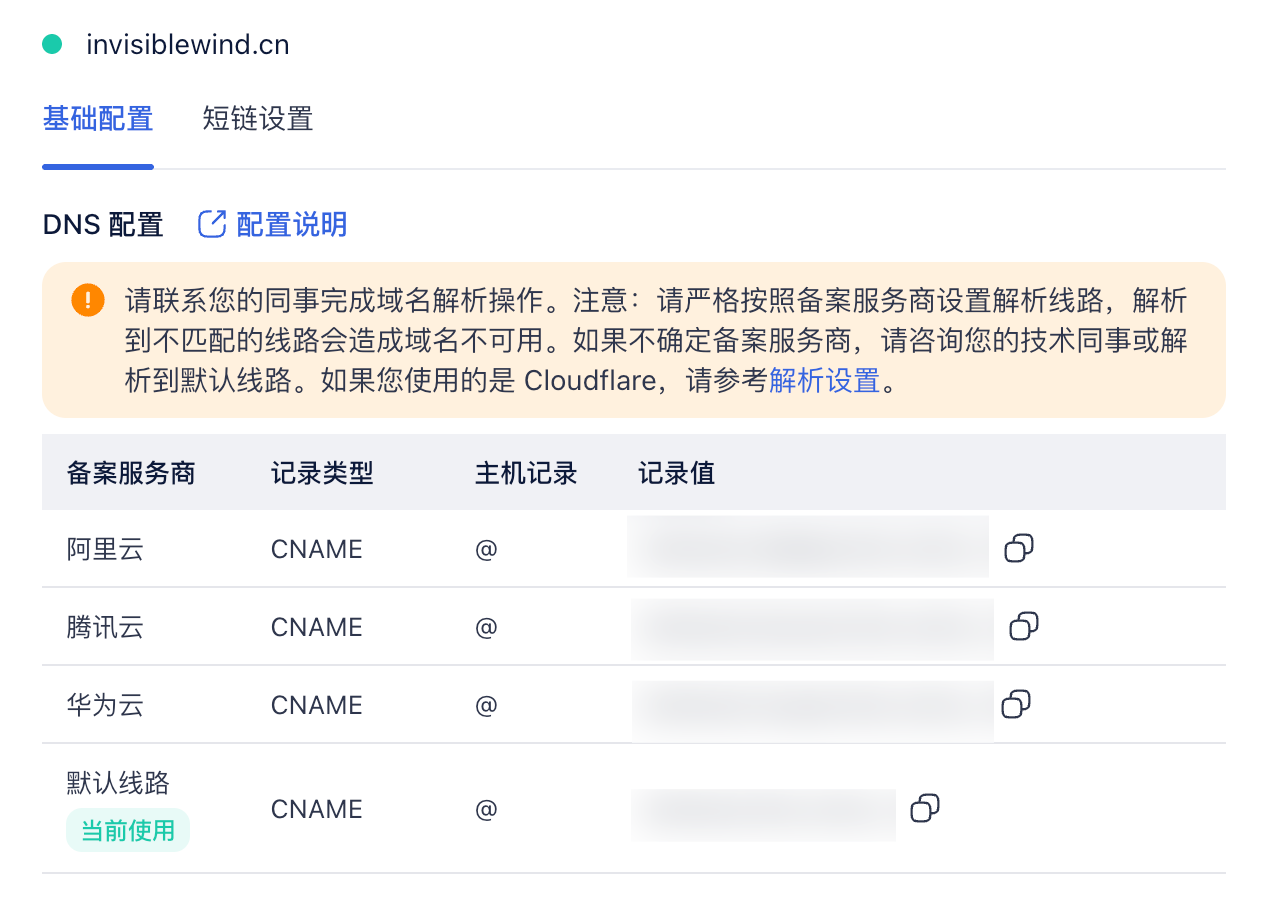Viewport: 1268px width, 904px height.
Task: Copy the 腾讯云 CNAME record value
Action: 1023,626
